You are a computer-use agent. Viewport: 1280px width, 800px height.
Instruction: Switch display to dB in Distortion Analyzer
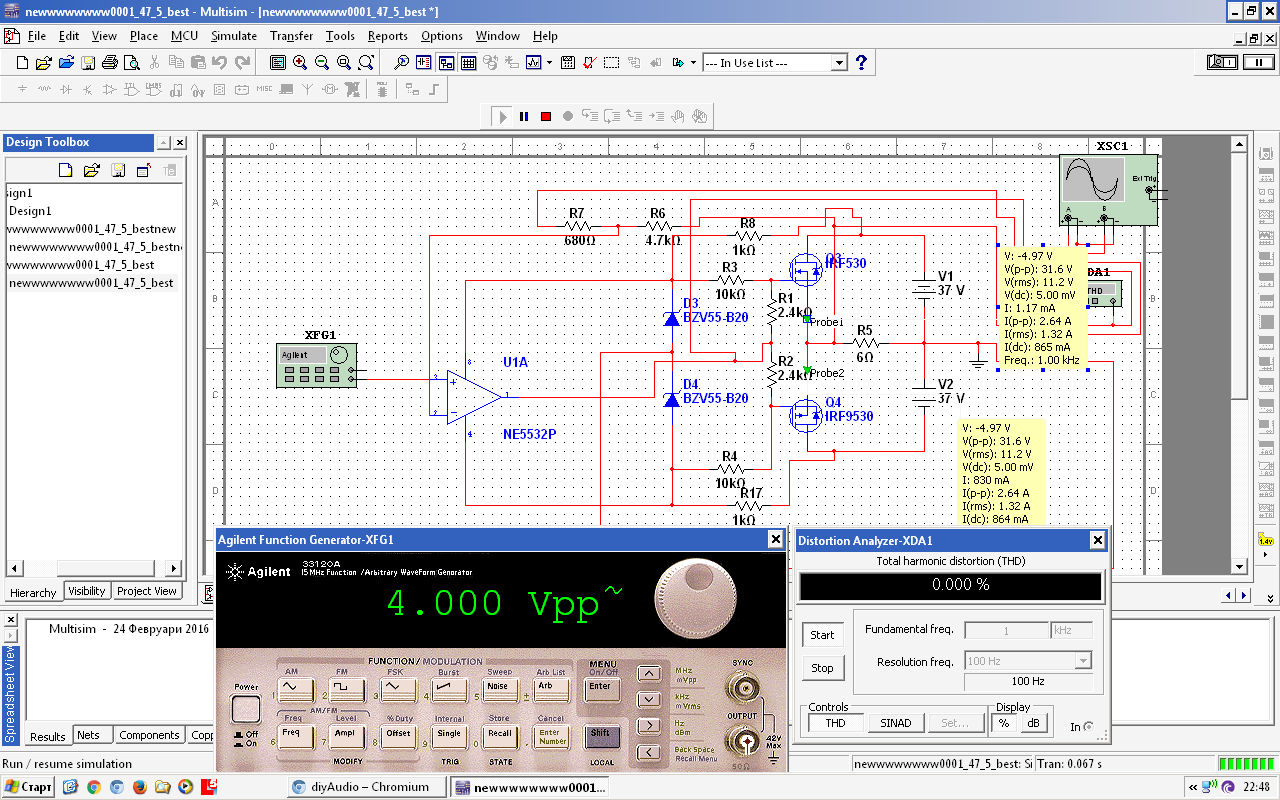1033,723
